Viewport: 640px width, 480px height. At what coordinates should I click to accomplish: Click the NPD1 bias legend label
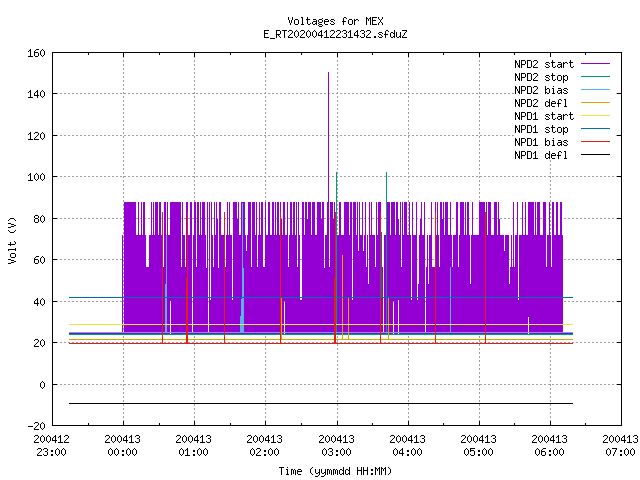[x=541, y=142]
